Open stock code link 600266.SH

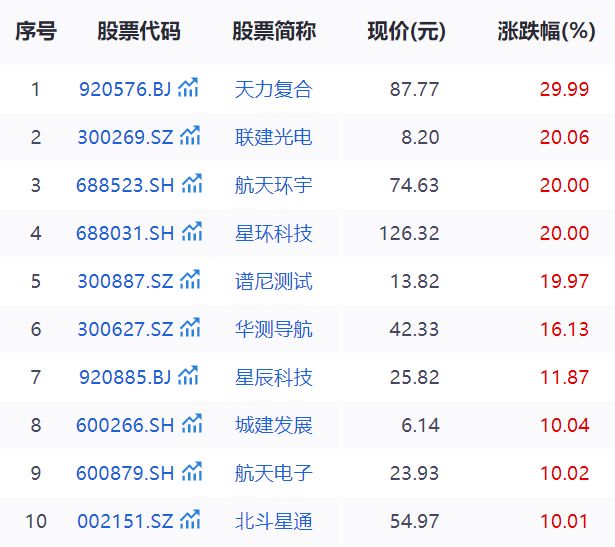tap(125, 425)
